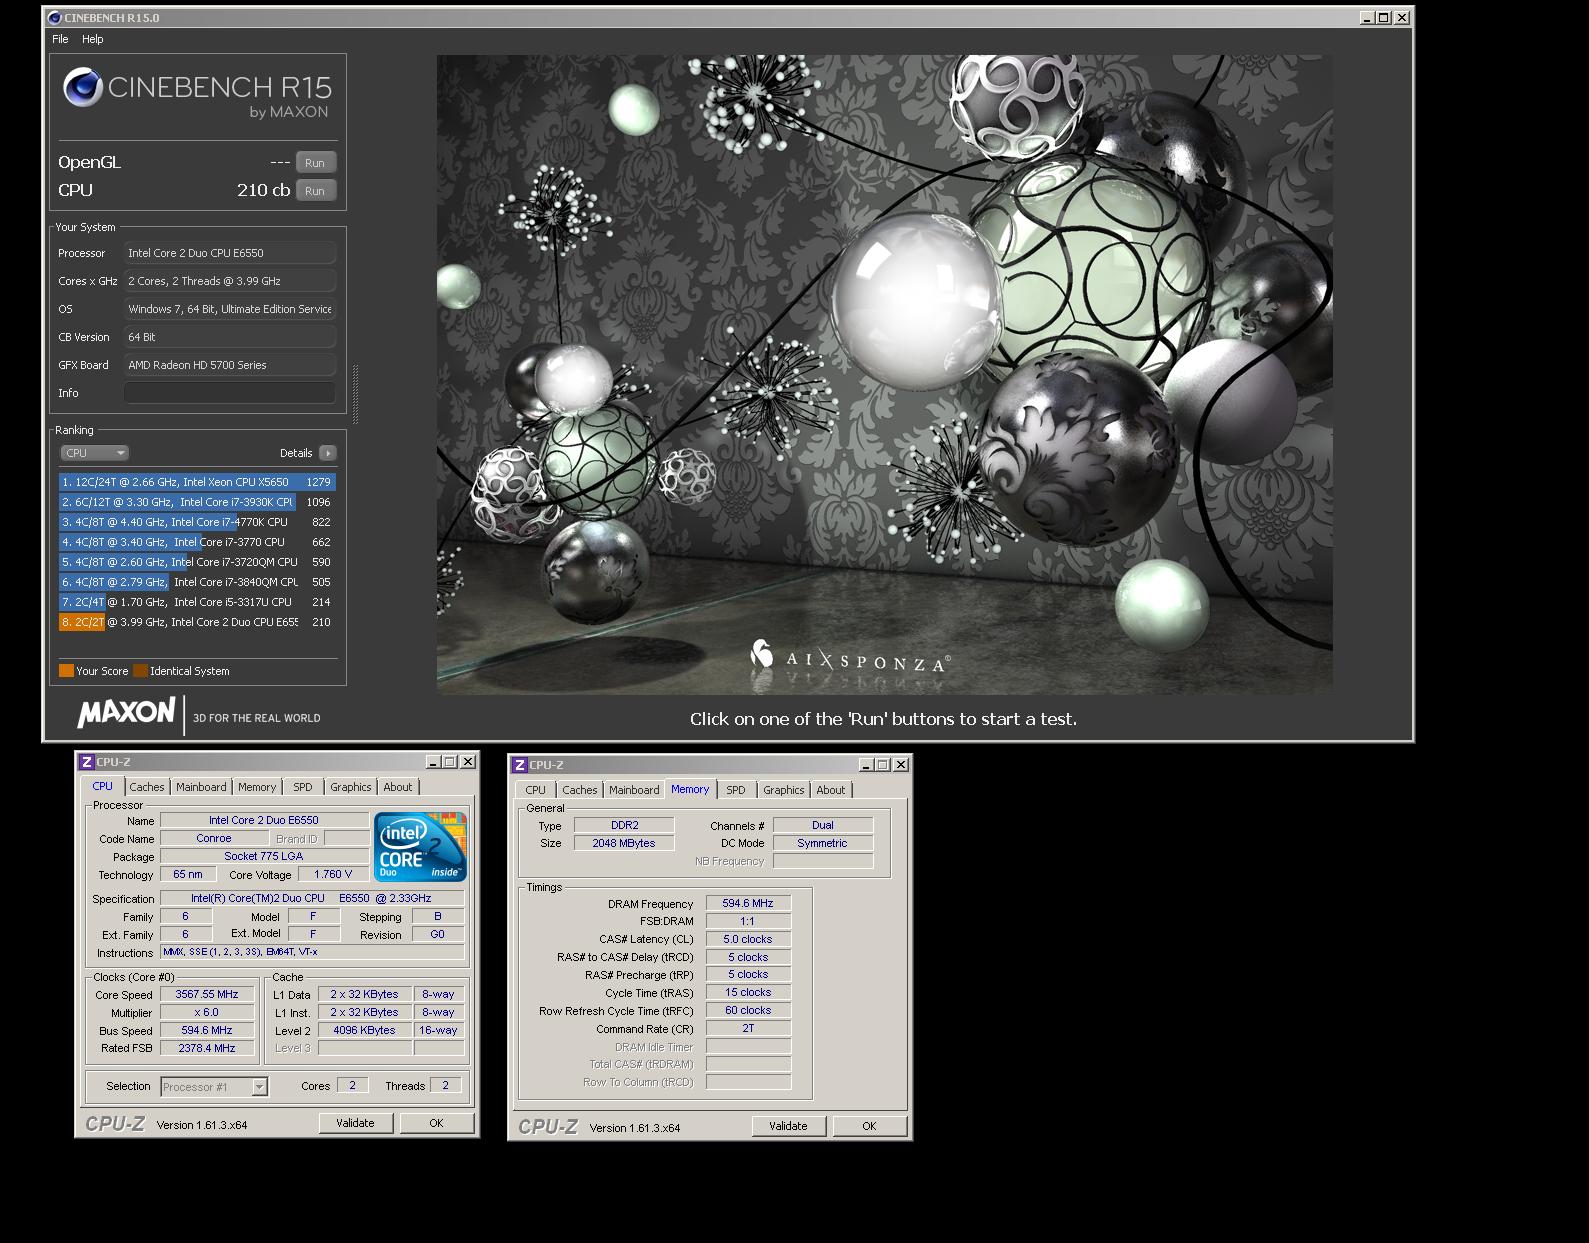Switch to Mainboard tab in left CPU-Z
The height and width of the screenshot is (1243, 1589).
pos(202,787)
